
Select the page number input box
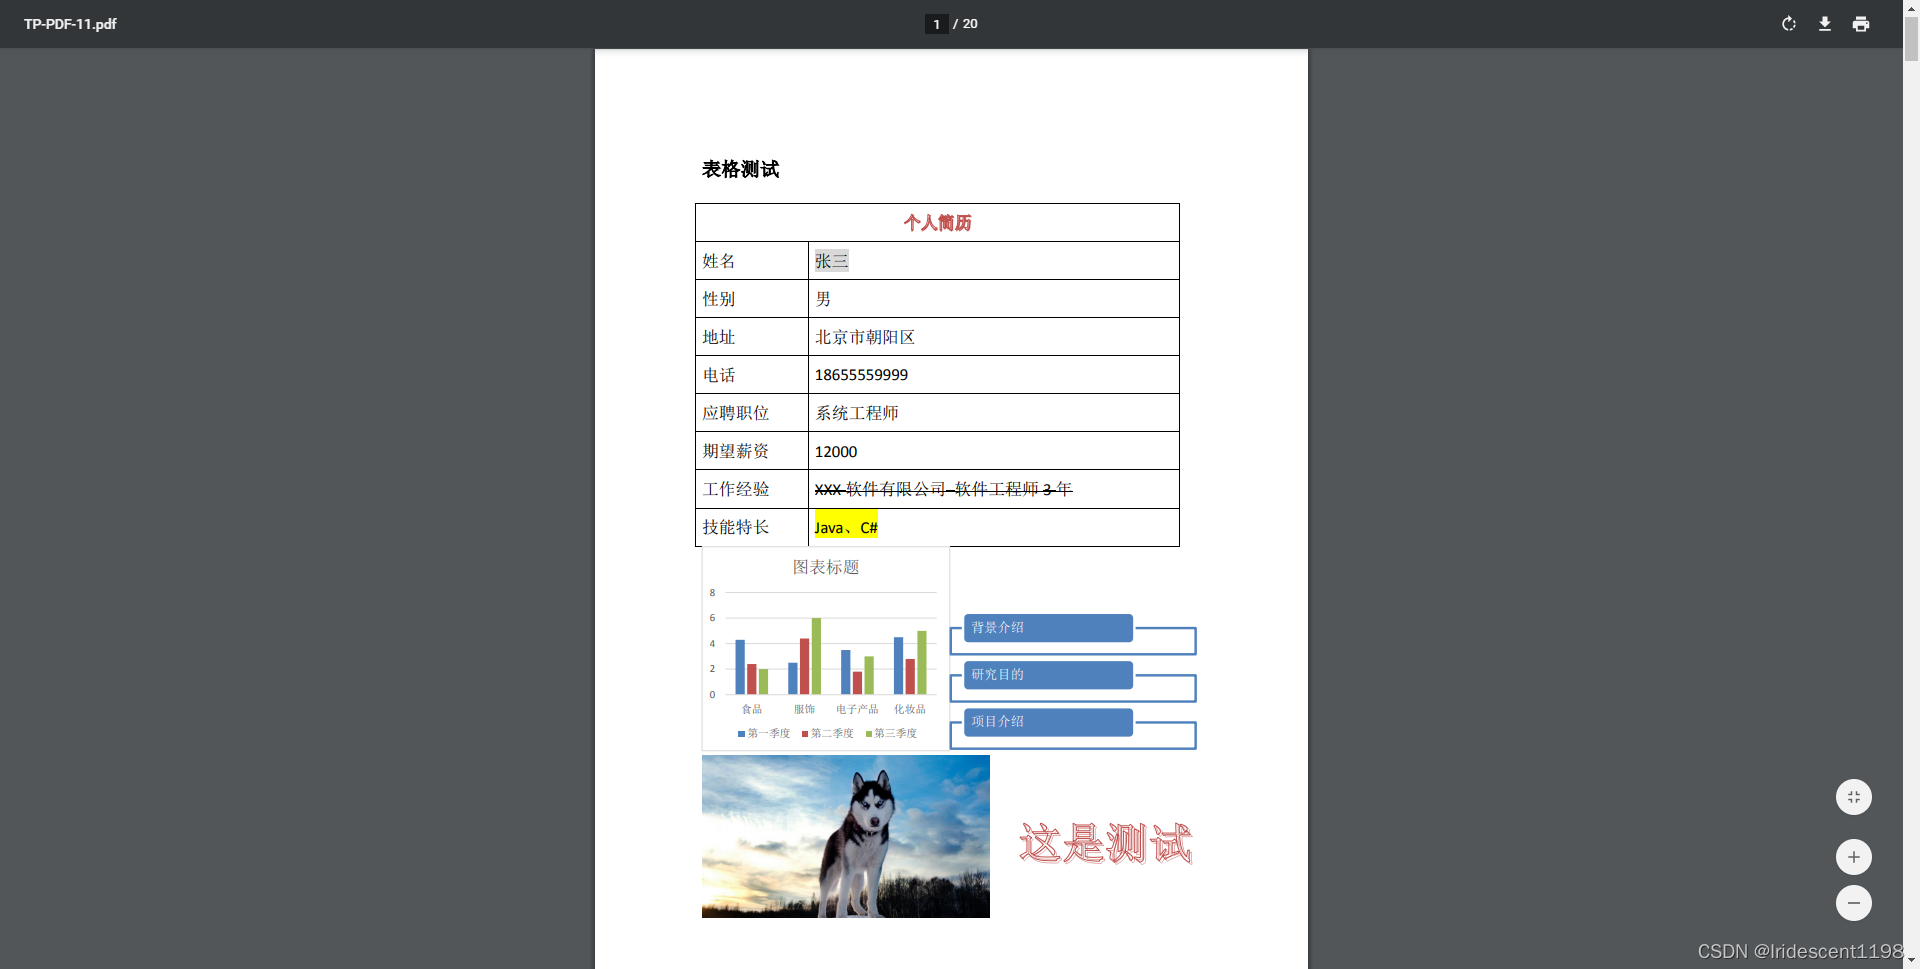click(936, 24)
